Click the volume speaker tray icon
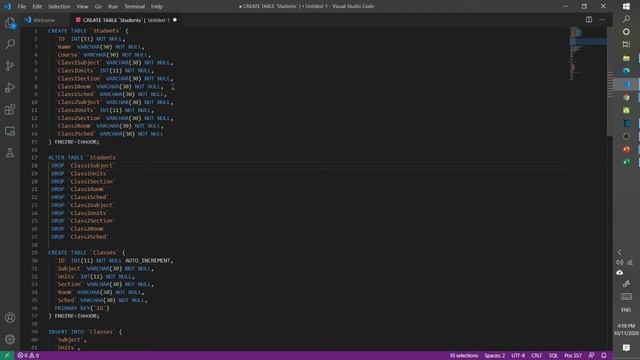 click(620, 262)
